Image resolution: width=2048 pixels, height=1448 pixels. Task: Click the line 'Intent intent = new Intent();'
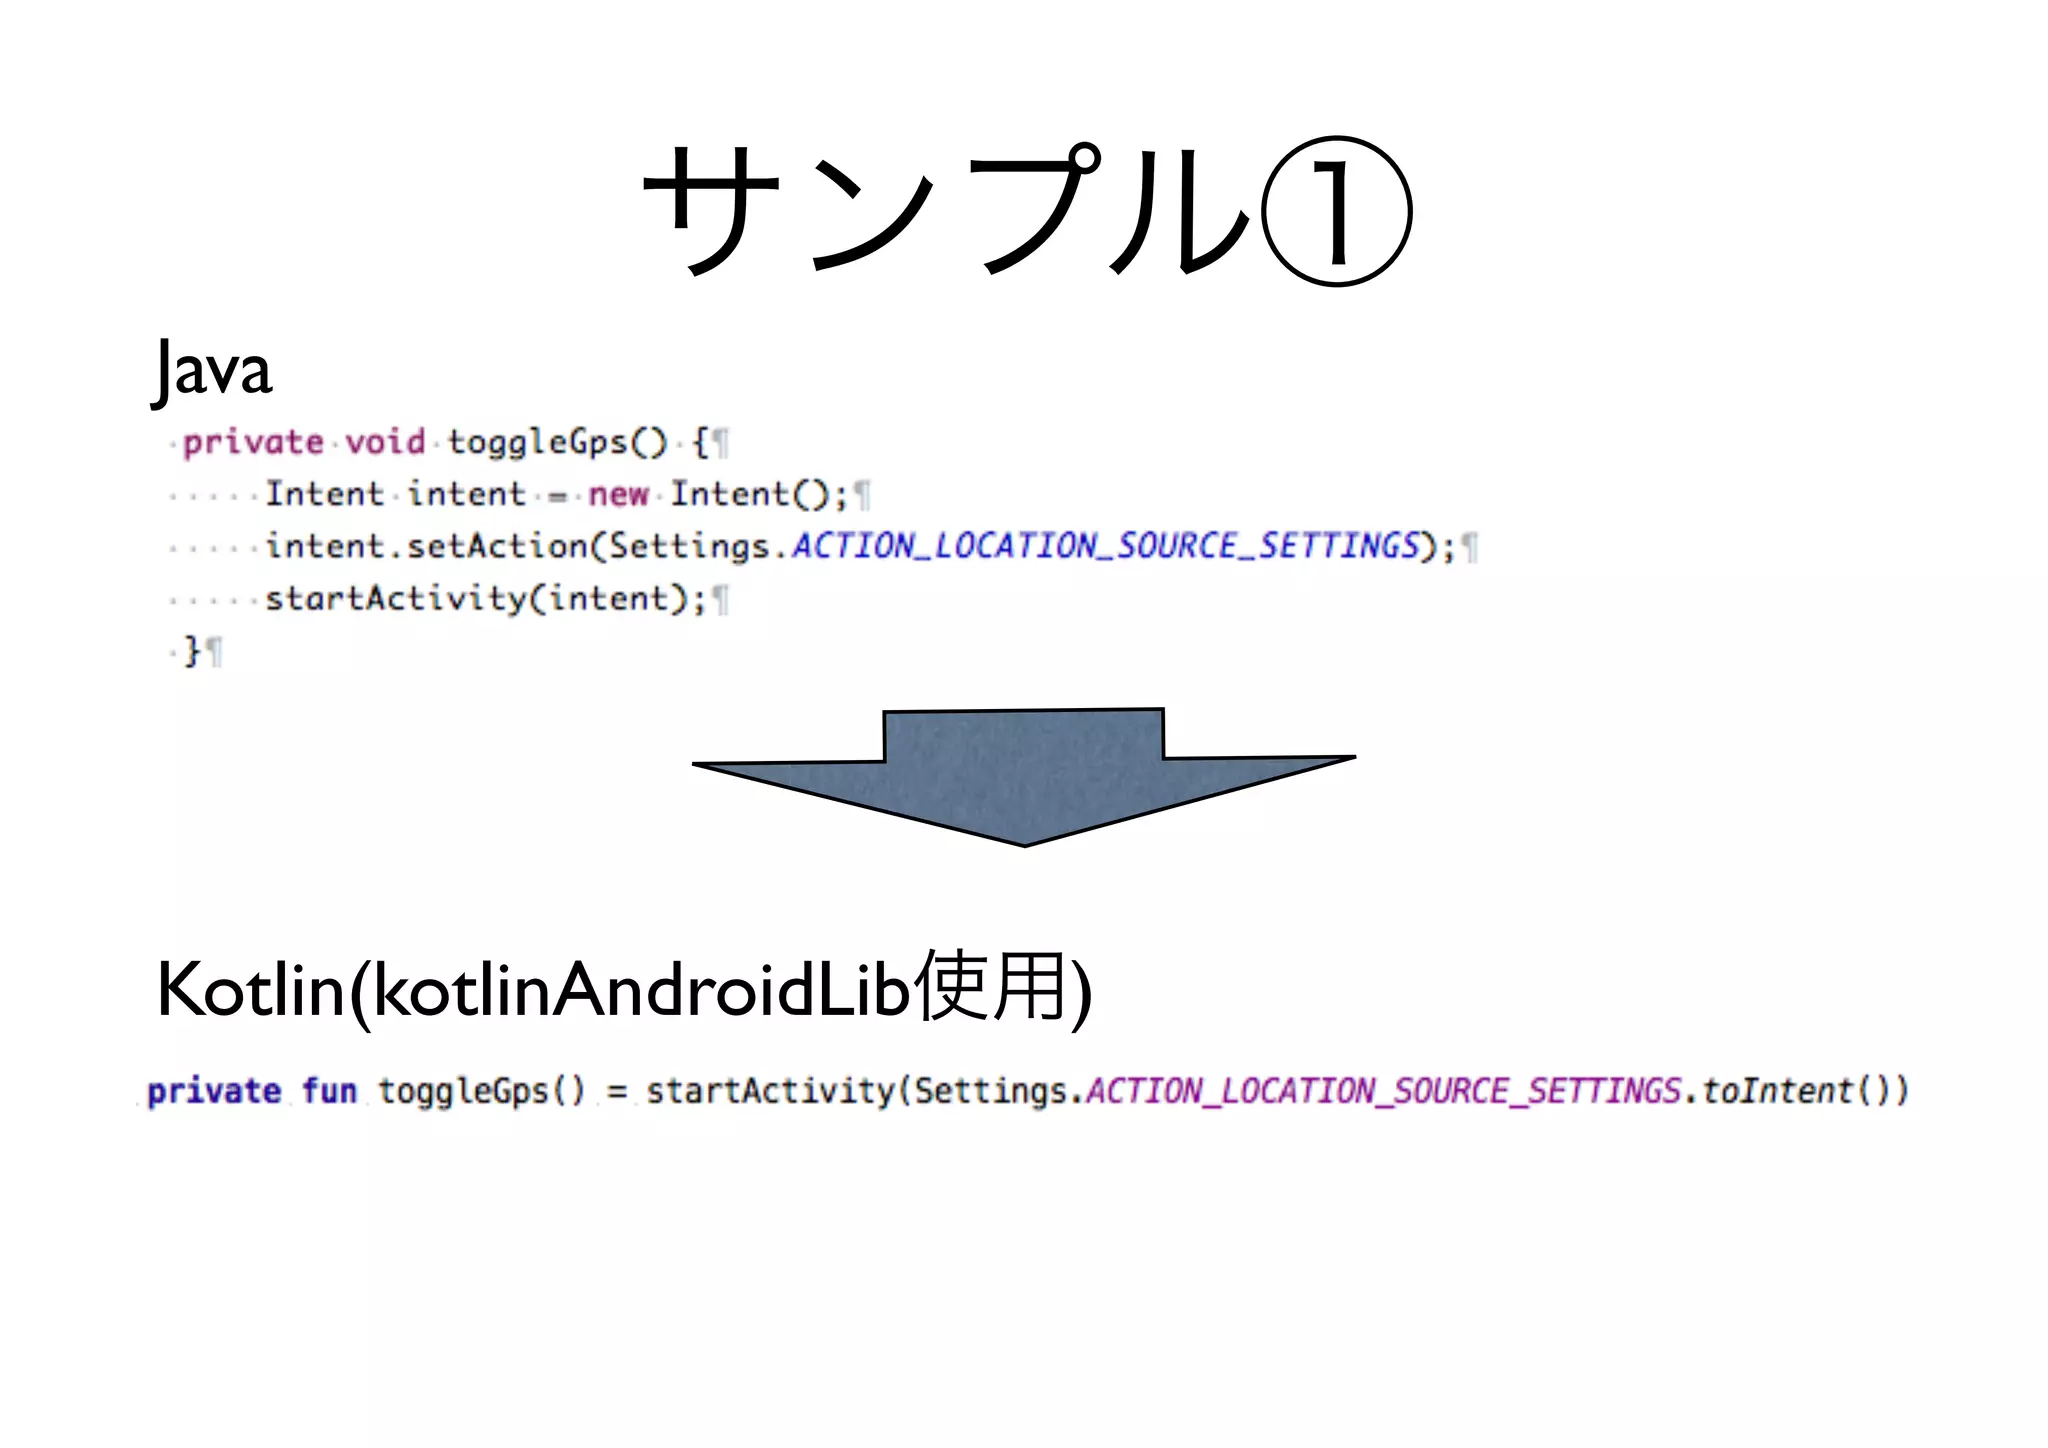557,494
